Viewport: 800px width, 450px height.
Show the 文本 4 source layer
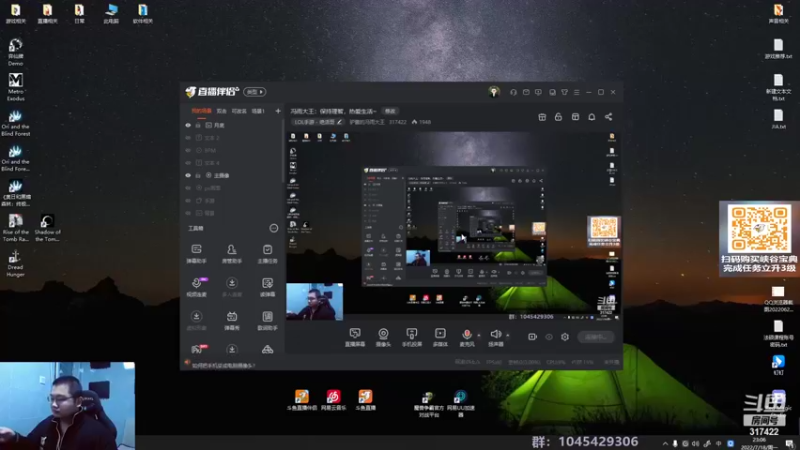[x=188, y=163]
